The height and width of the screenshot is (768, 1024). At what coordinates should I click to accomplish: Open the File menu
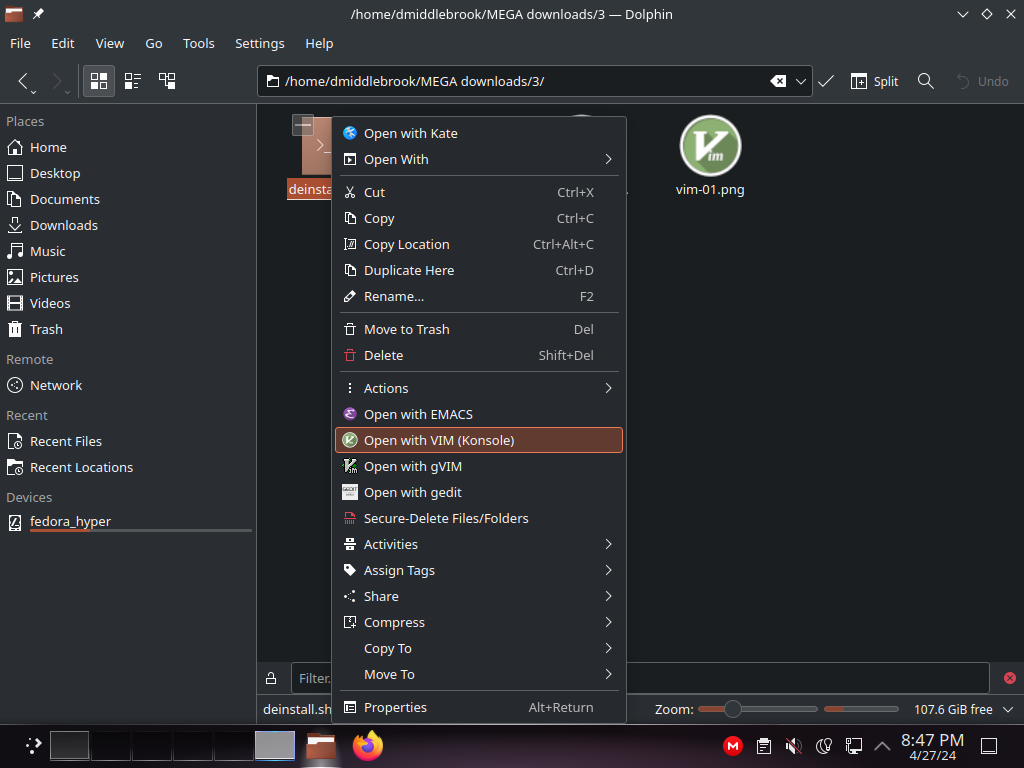click(x=20, y=43)
